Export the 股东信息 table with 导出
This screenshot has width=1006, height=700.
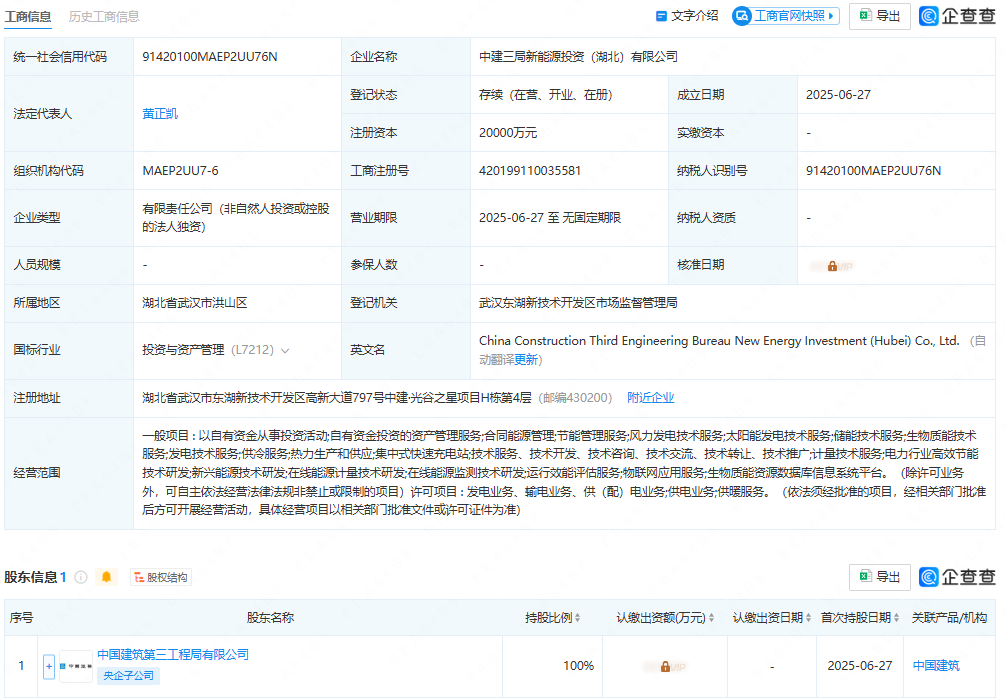pos(880,577)
